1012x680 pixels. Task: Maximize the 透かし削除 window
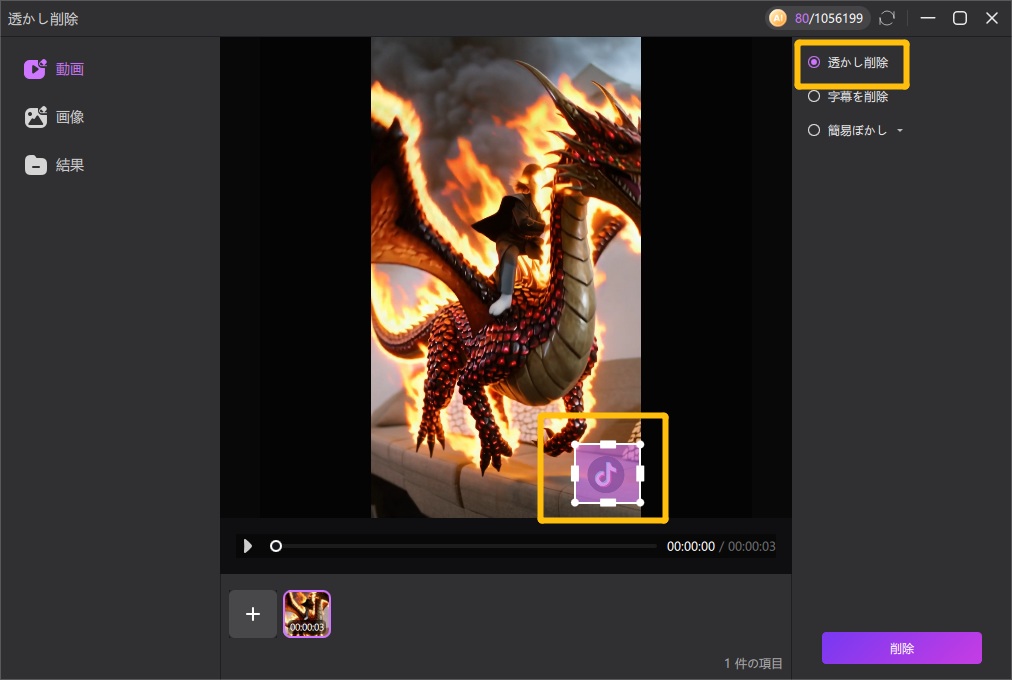959,18
